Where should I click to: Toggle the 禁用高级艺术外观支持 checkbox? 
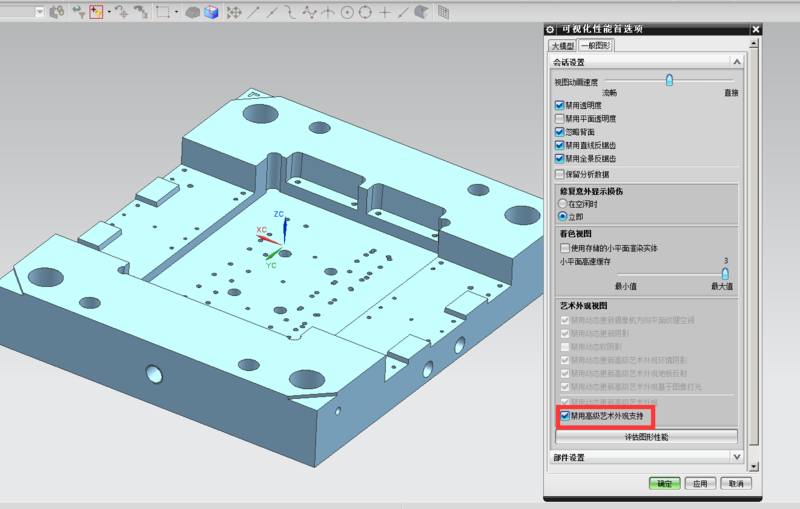(565, 415)
